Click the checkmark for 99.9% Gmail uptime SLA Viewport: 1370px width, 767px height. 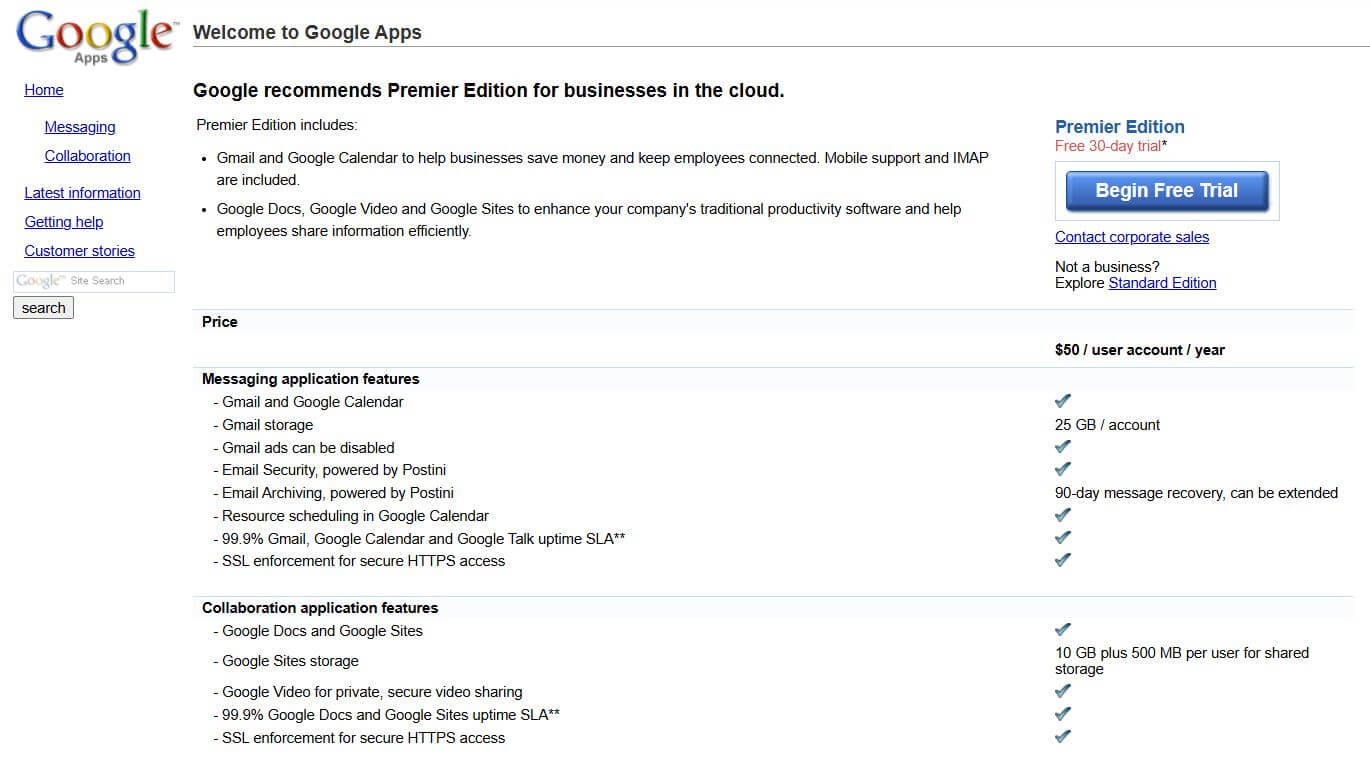click(1062, 537)
